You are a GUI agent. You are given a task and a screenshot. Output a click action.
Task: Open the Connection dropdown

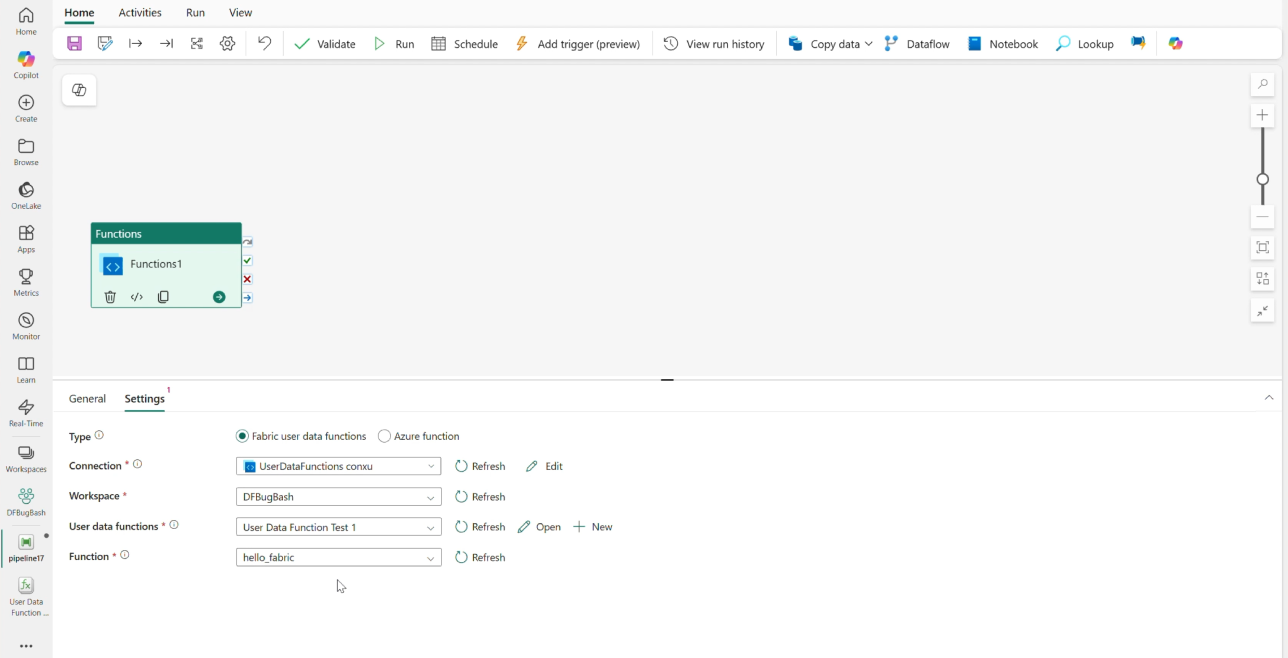click(x=338, y=466)
